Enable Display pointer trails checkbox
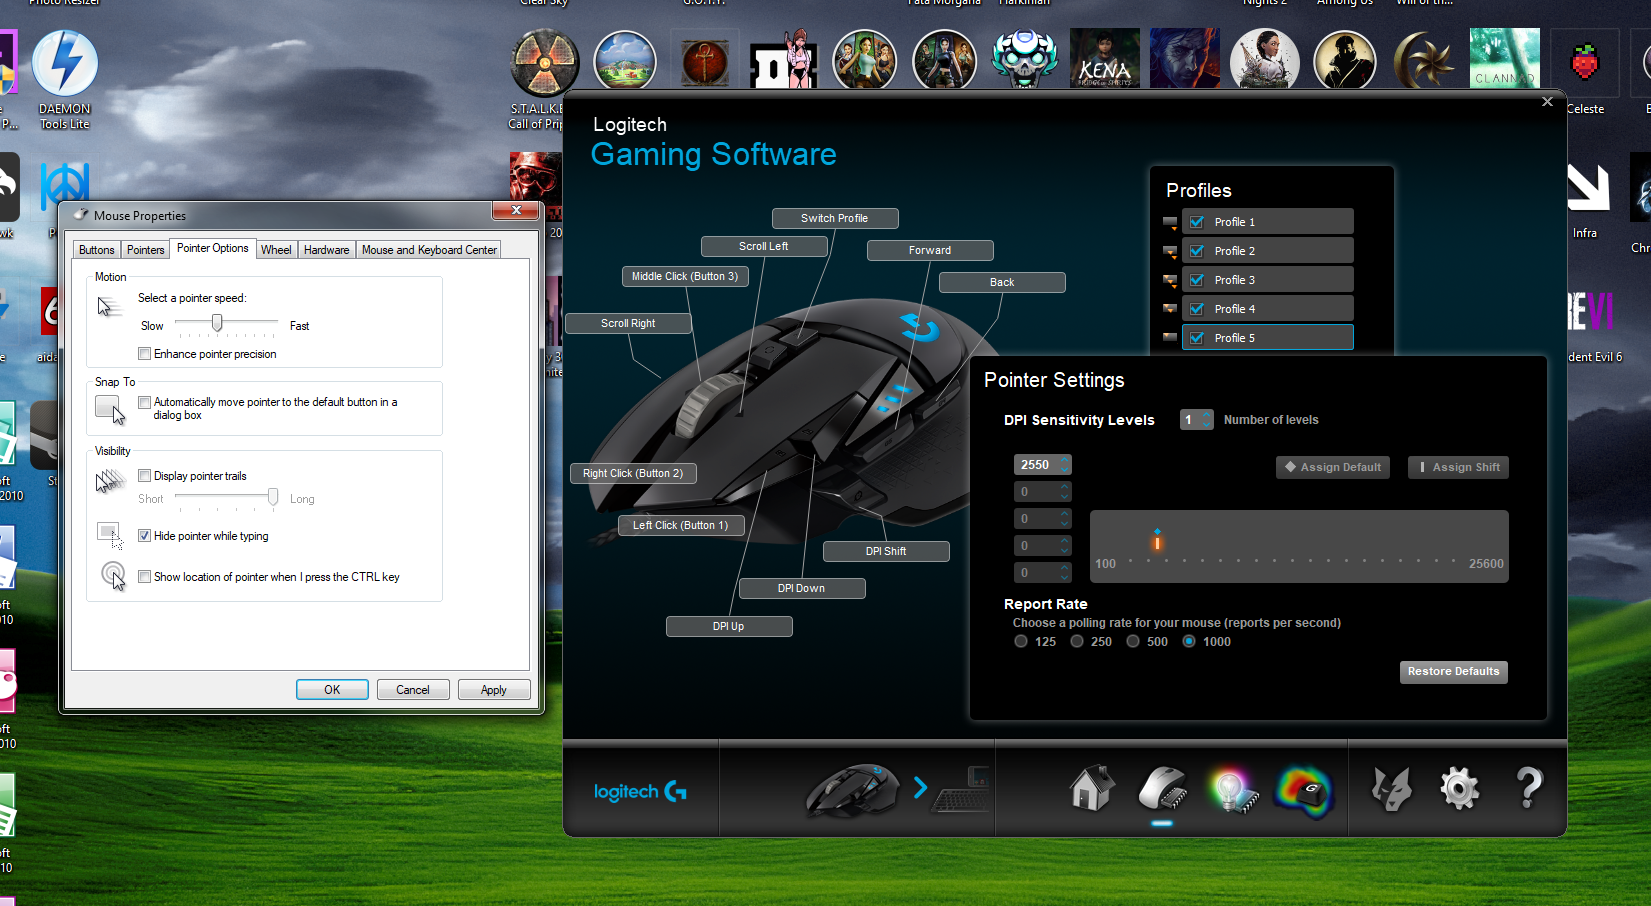This screenshot has height=906, width=1651. (145, 476)
